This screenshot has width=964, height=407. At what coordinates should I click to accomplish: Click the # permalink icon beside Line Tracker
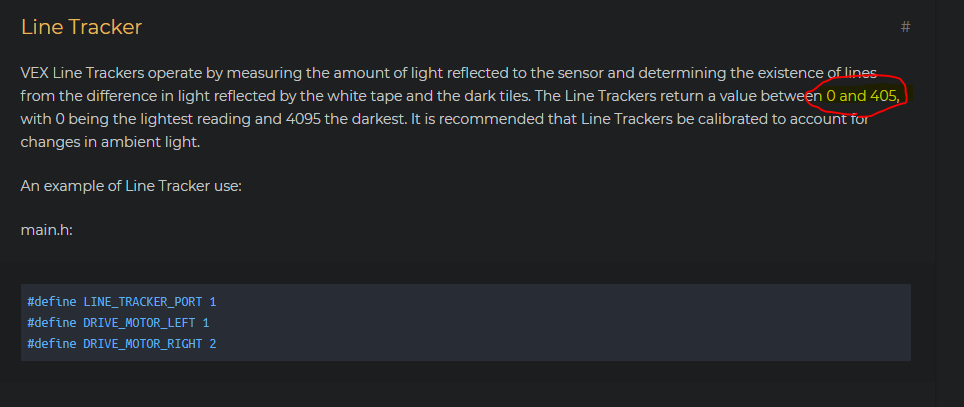(x=905, y=27)
